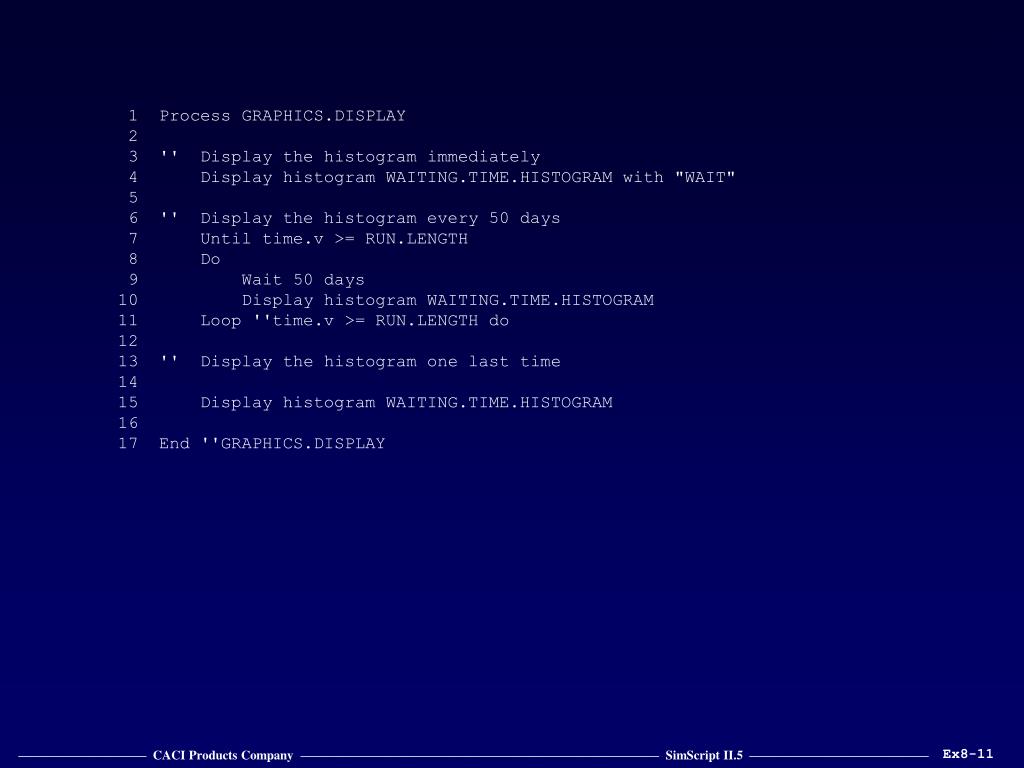Click line 'Until time.v >= RUN.LENGTH'
Screen dimensions: 1024x768
pyautogui.click(x=334, y=239)
